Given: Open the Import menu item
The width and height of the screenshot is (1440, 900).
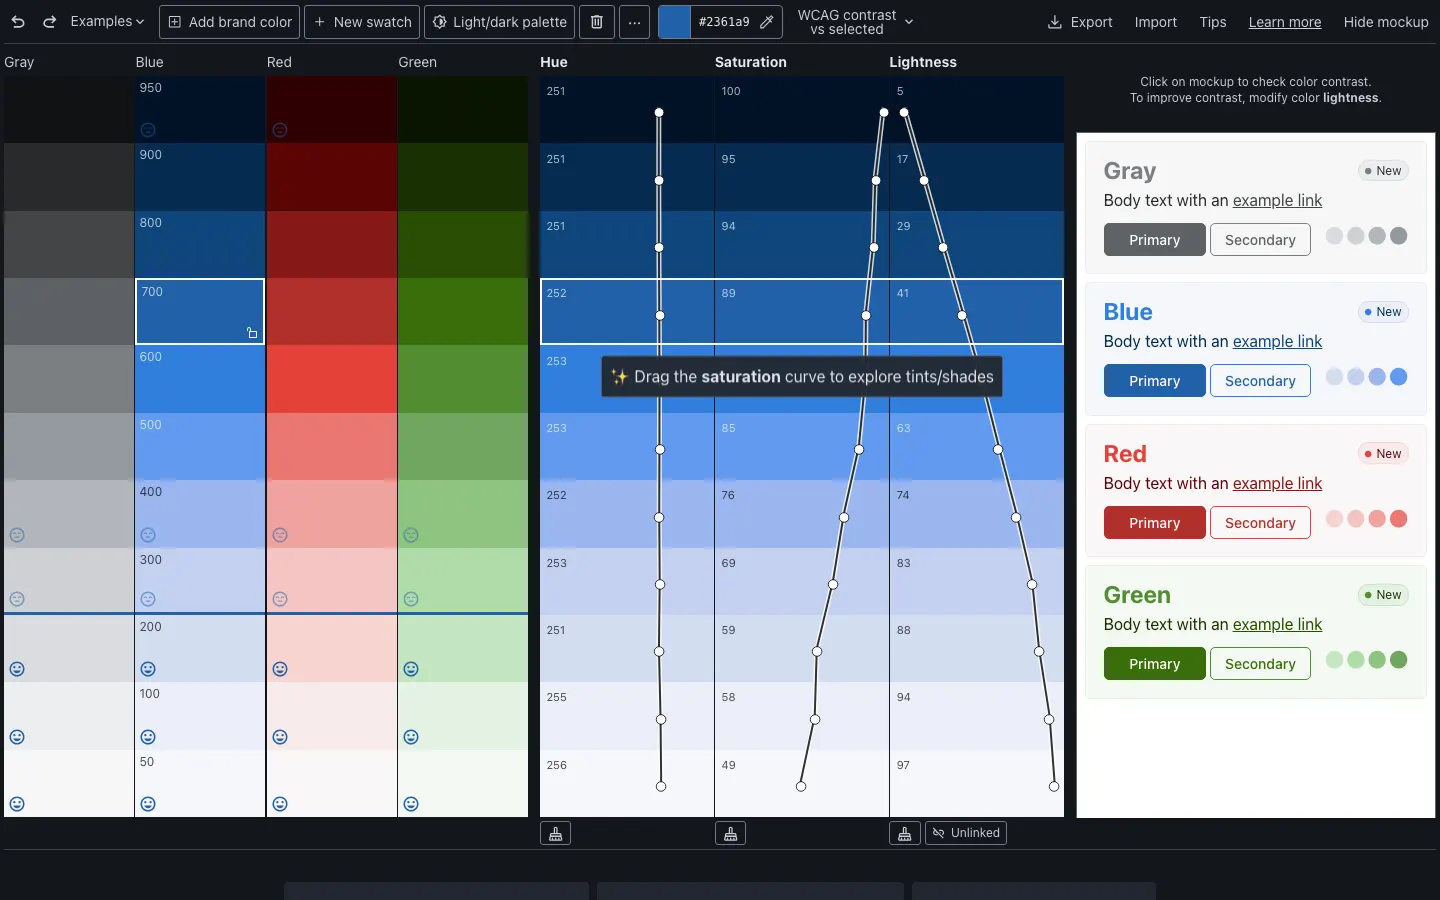Looking at the screenshot, I should [x=1155, y=22].
